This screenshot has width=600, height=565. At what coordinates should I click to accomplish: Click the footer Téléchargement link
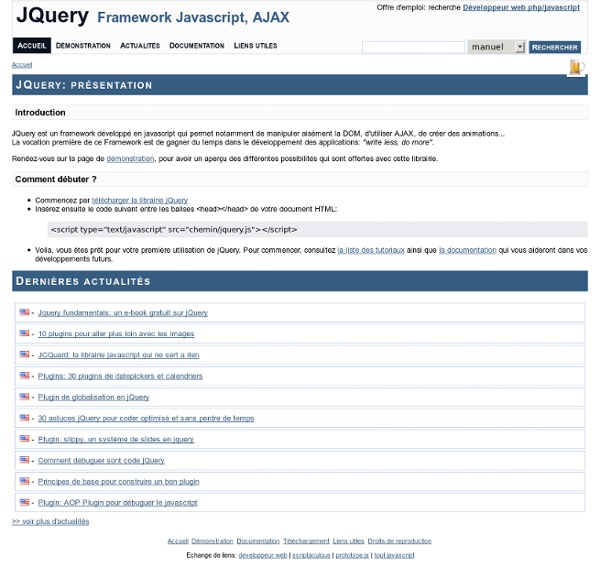[306, 541]
